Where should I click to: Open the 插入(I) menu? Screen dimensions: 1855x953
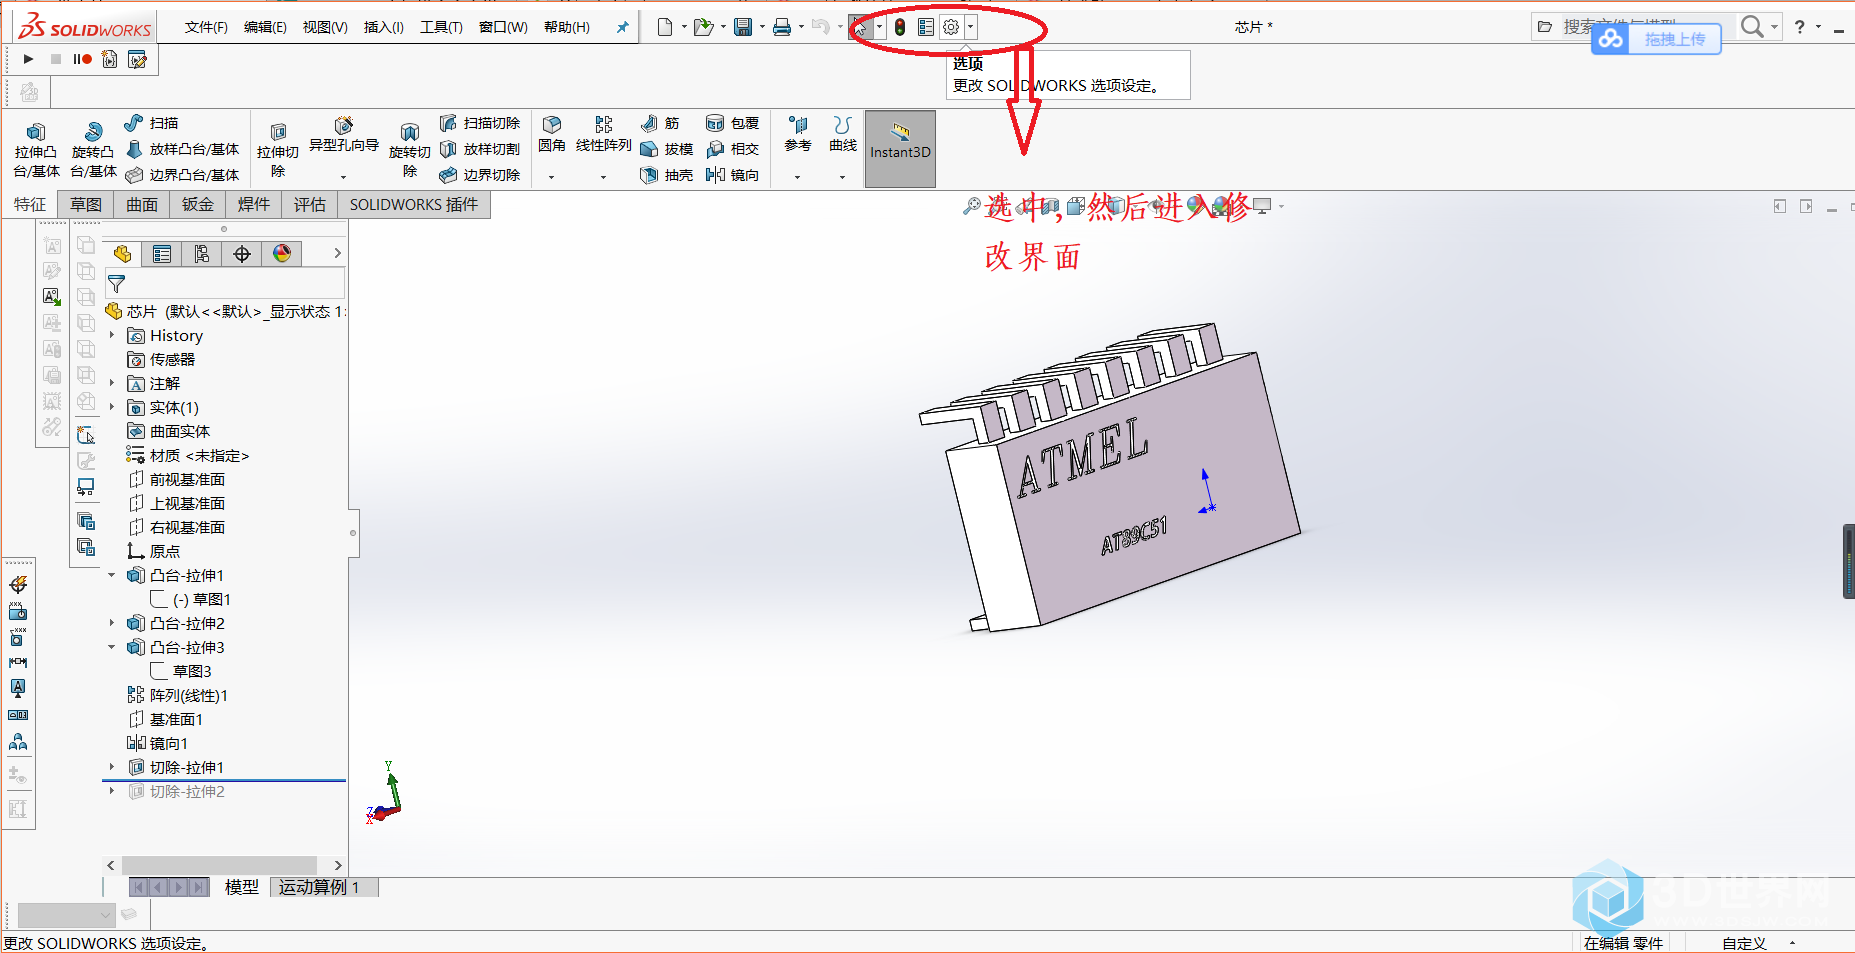383,27
